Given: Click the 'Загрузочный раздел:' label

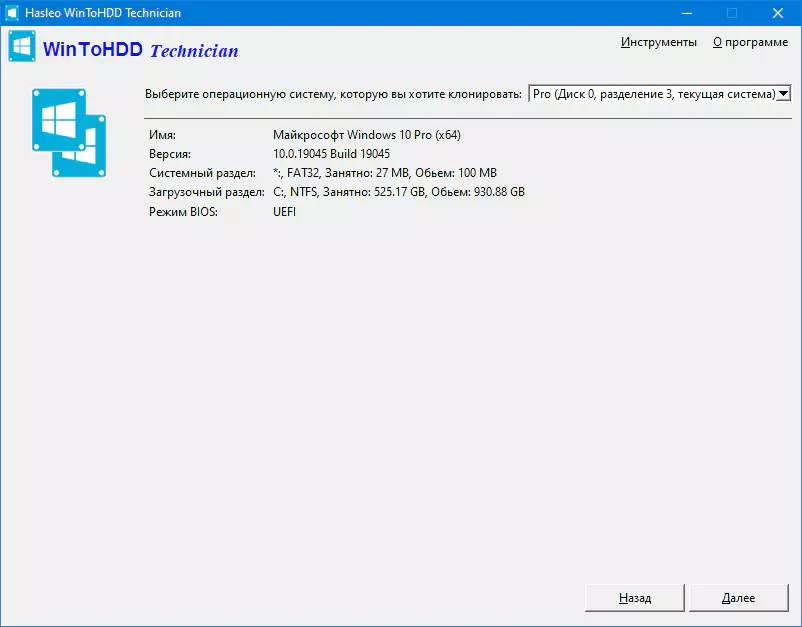Looking at the screenshot, I should tap(207, 192).
